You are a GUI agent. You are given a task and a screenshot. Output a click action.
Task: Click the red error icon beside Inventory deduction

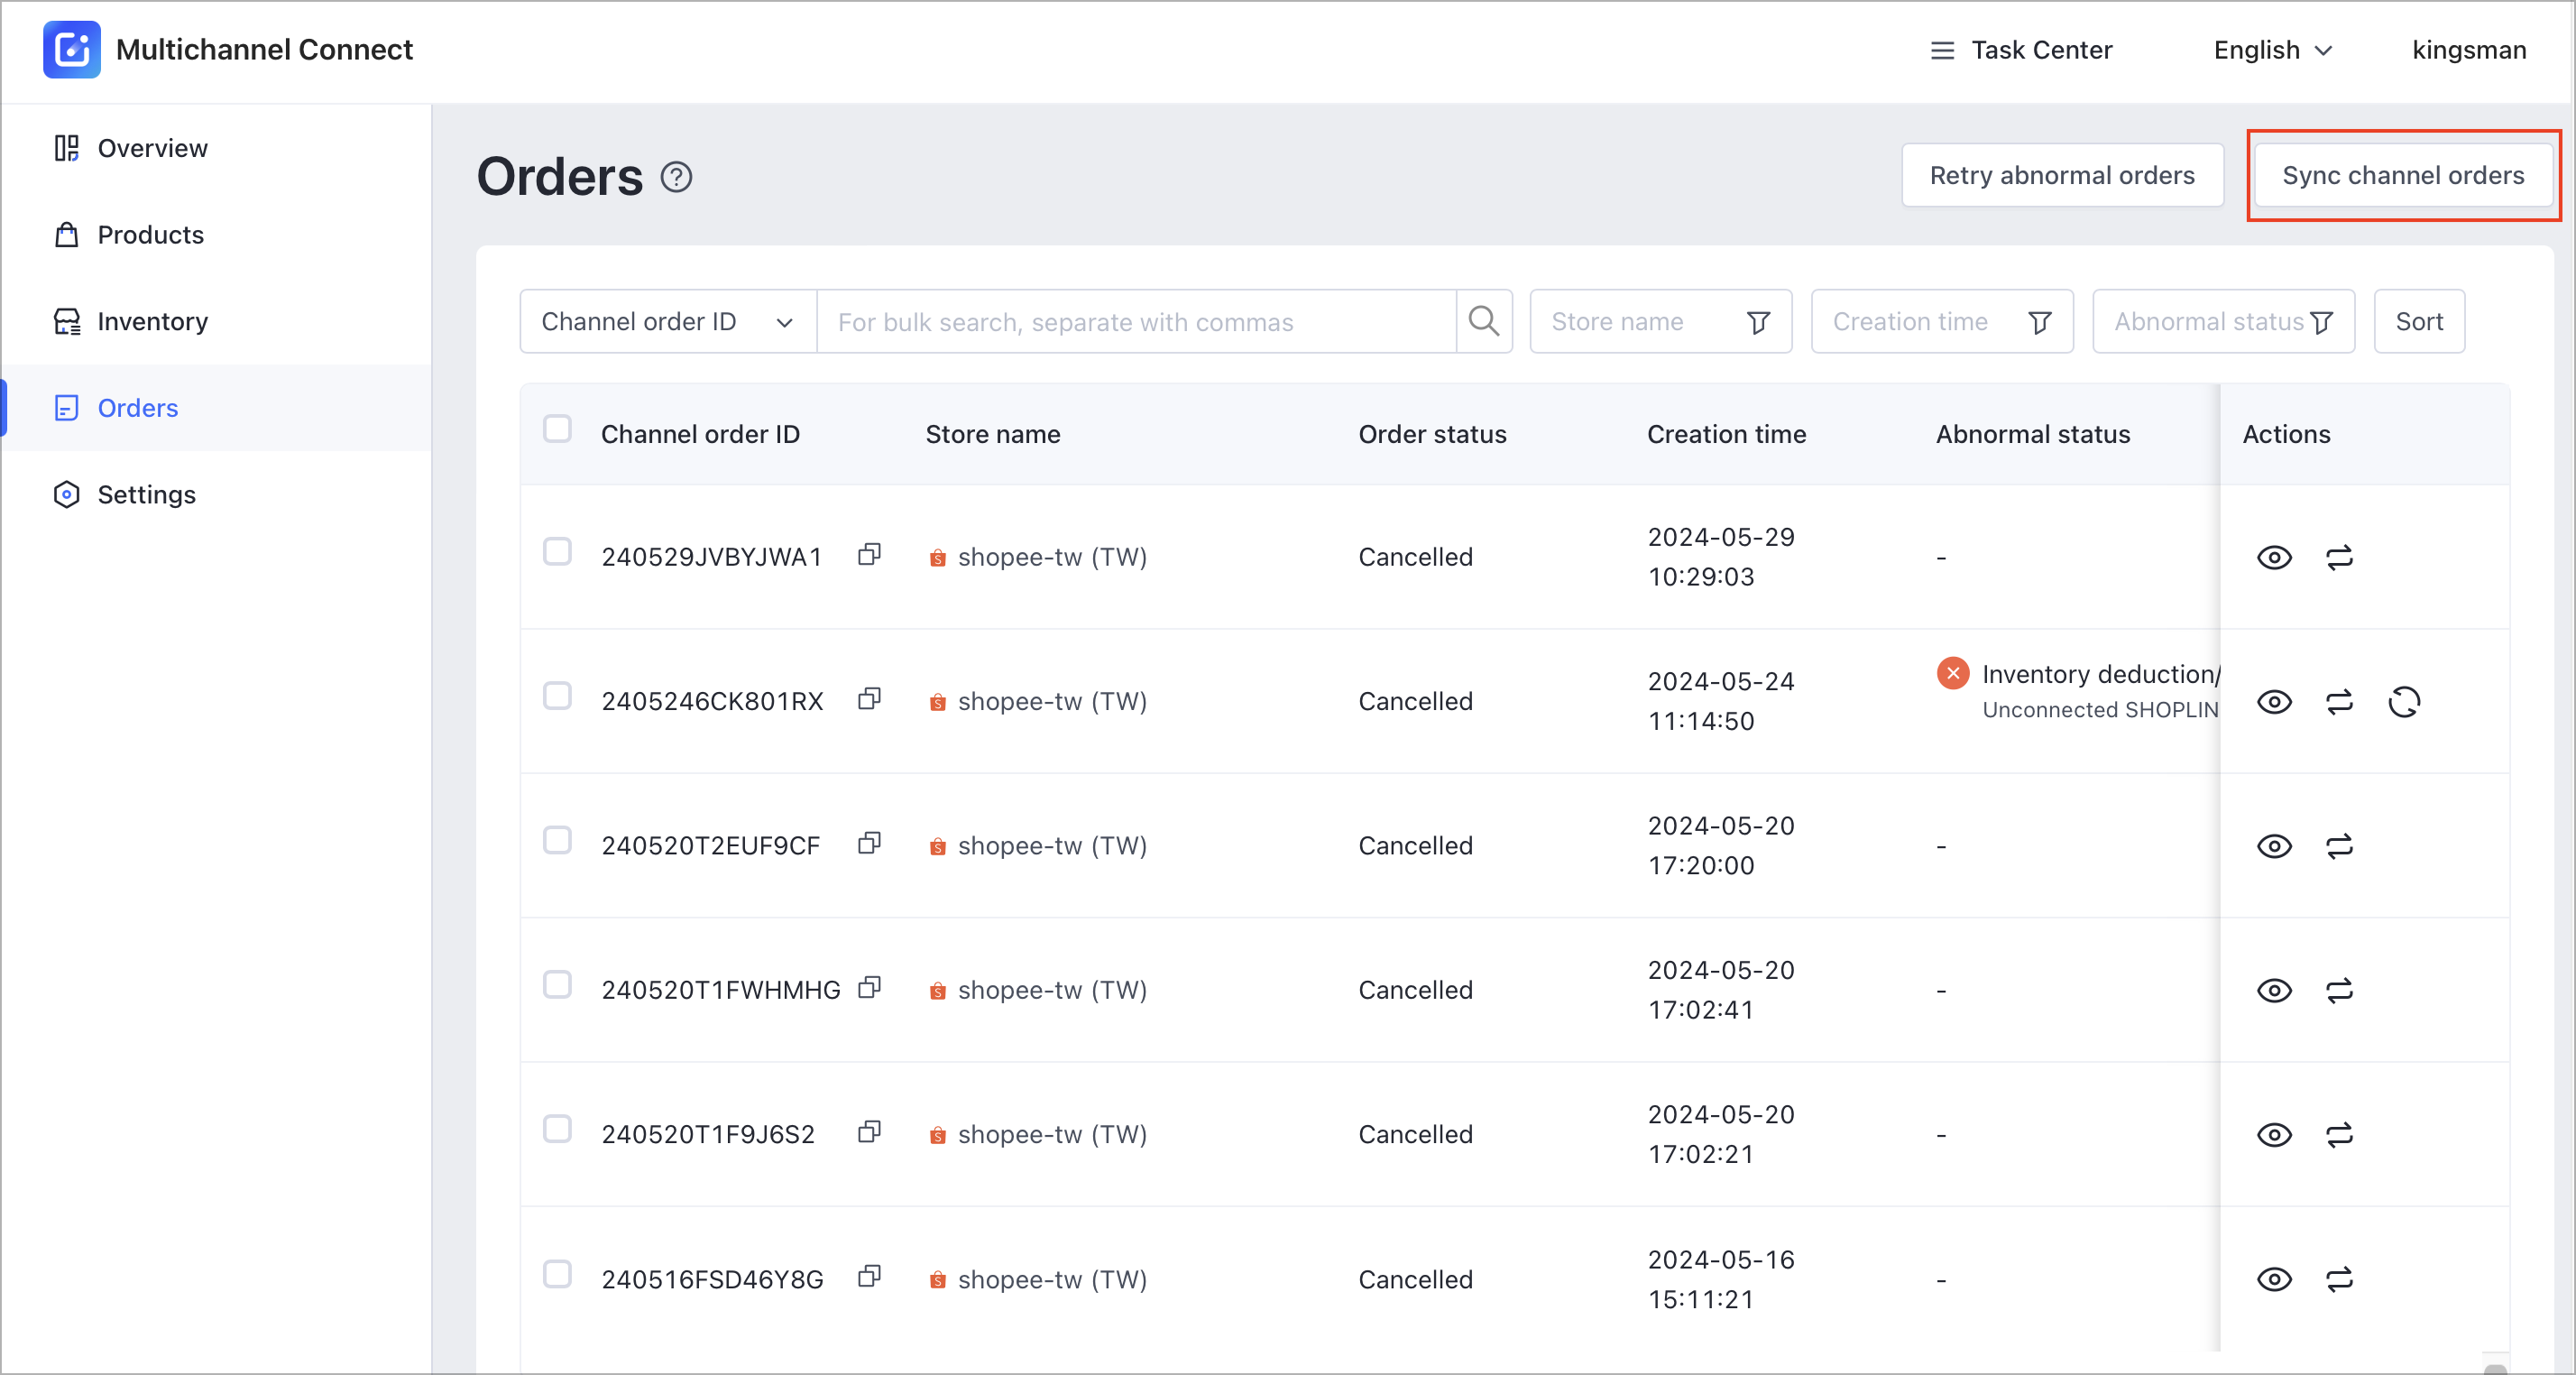pyautogui.click(x=1952, y=673)
